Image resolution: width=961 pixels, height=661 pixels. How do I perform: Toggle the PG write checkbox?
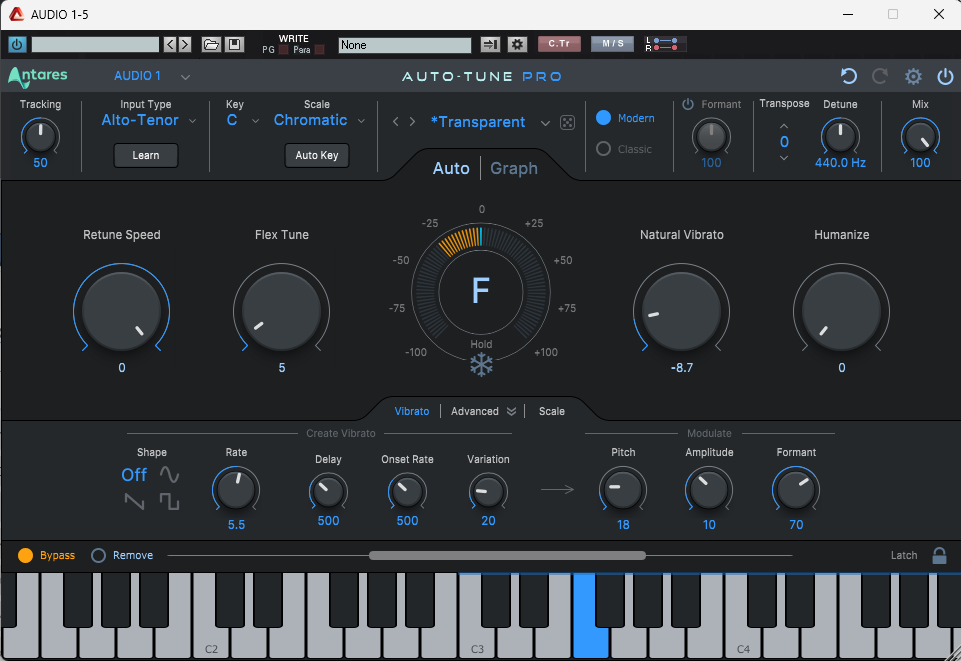point(283,50)
